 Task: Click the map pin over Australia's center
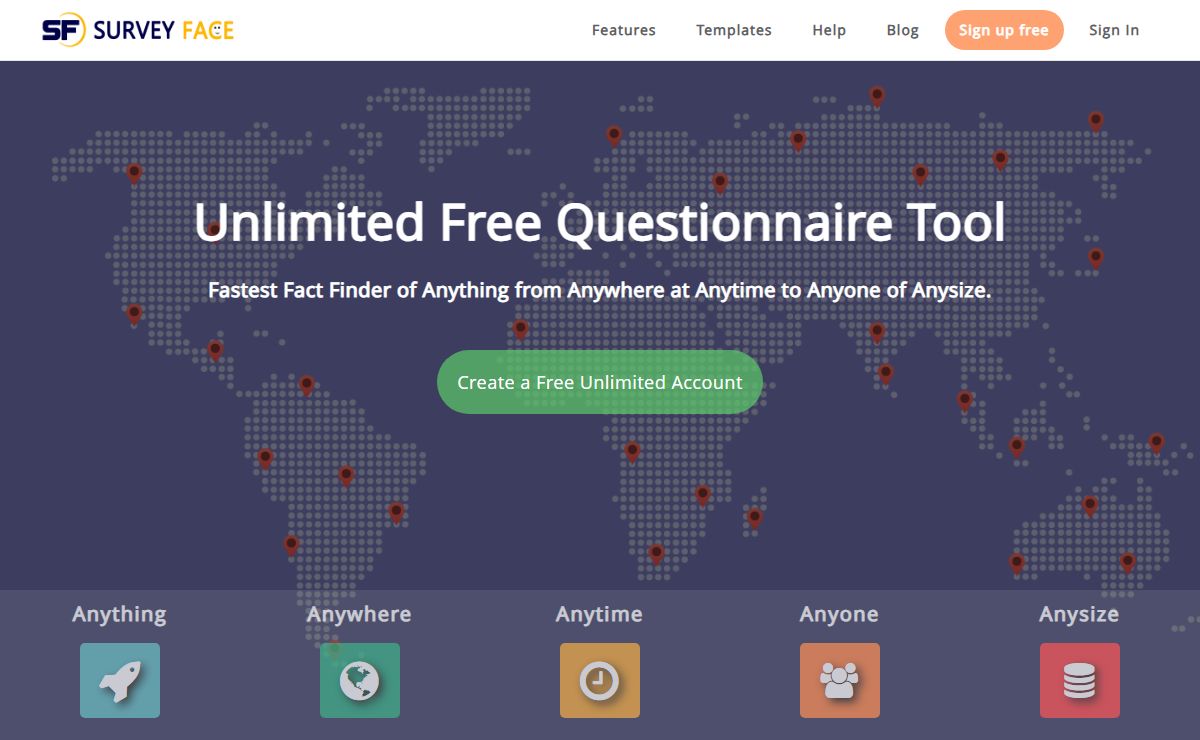click(1090, 504)
